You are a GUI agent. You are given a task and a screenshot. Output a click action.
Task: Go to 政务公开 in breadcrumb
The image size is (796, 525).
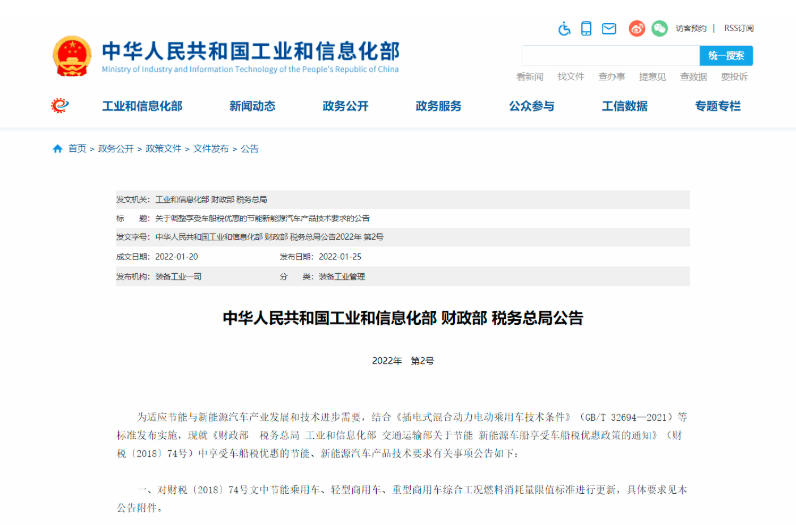pos(116,149)
